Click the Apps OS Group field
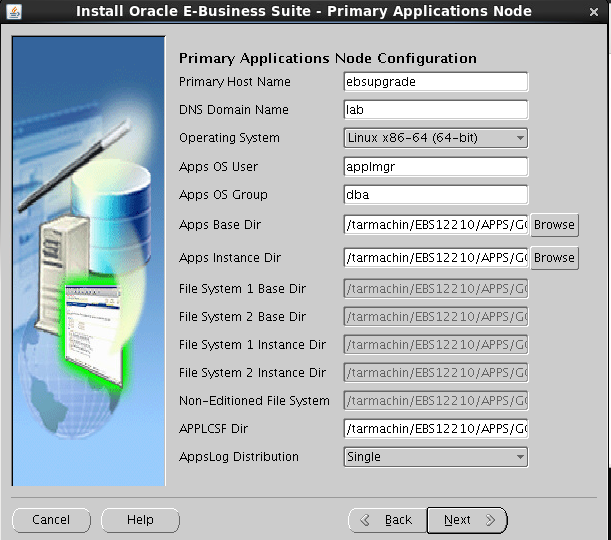 point(436,194)
